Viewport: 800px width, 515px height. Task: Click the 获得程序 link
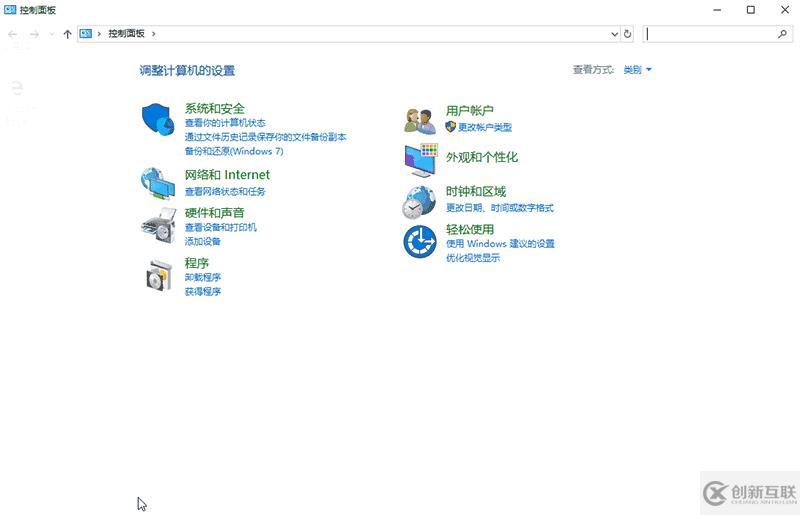(203, 291)
